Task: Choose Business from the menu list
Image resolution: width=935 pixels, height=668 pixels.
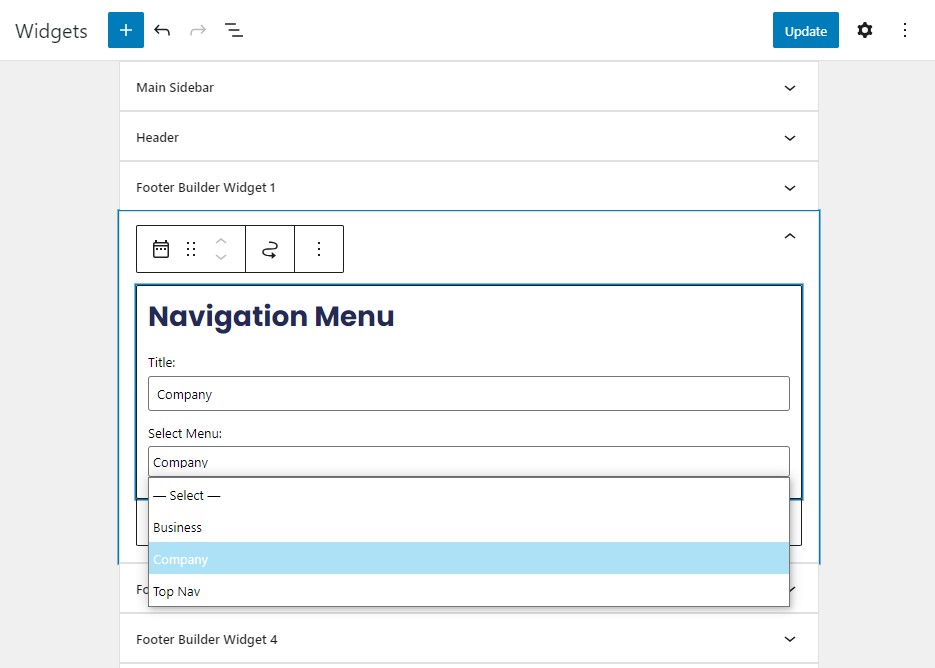Action: coord(469,527)
